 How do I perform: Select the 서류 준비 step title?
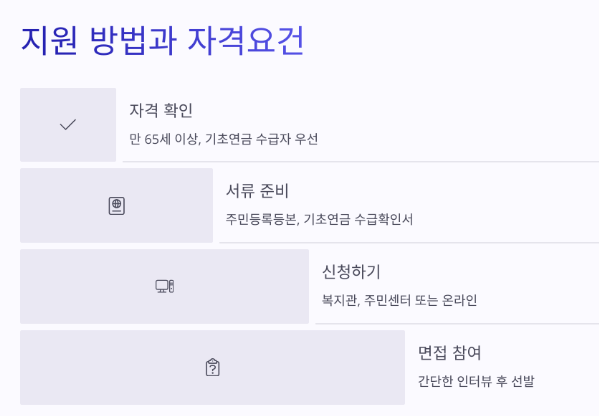coord(257,191)
